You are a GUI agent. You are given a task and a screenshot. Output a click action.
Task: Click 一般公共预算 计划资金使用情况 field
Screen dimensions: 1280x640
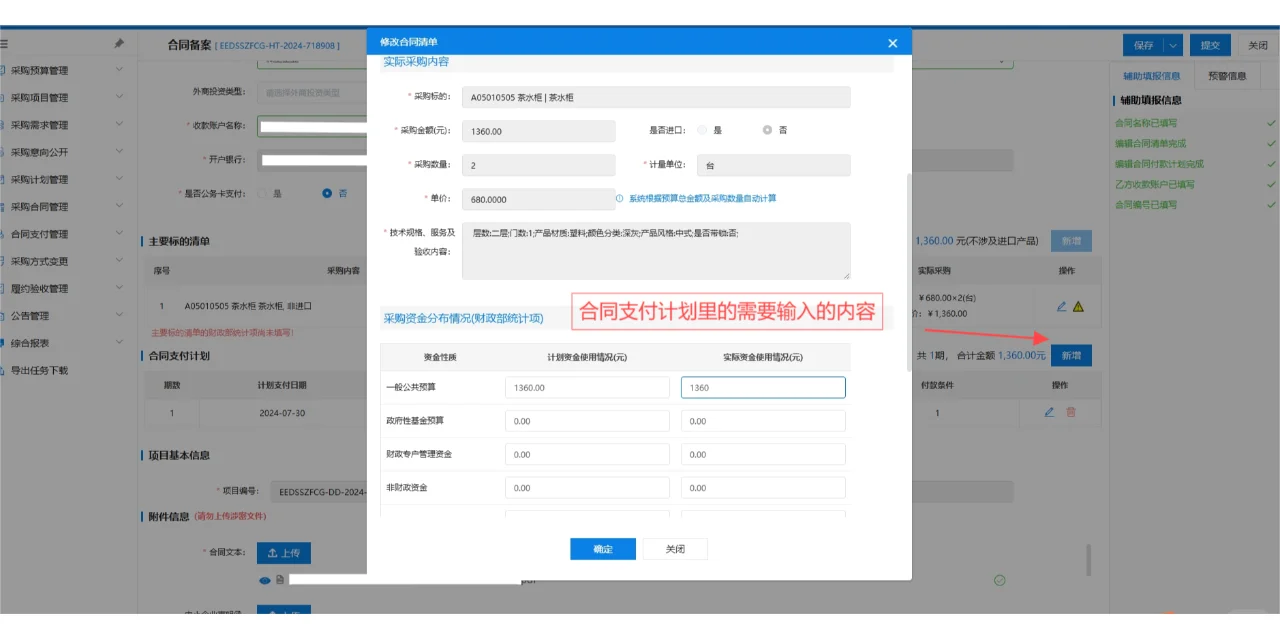tap(587, 387)
